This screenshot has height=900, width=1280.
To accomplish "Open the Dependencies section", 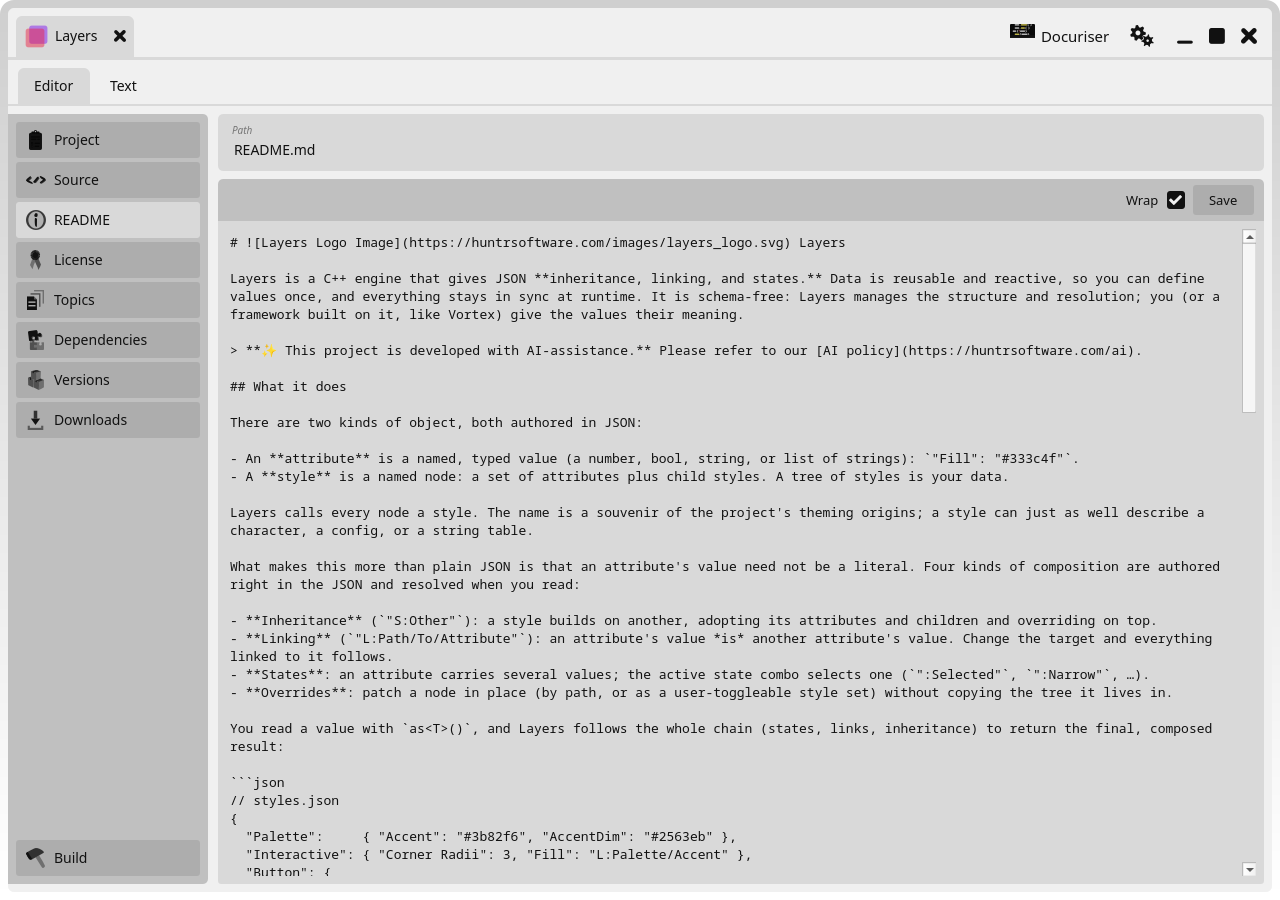I will click(108, 340).
